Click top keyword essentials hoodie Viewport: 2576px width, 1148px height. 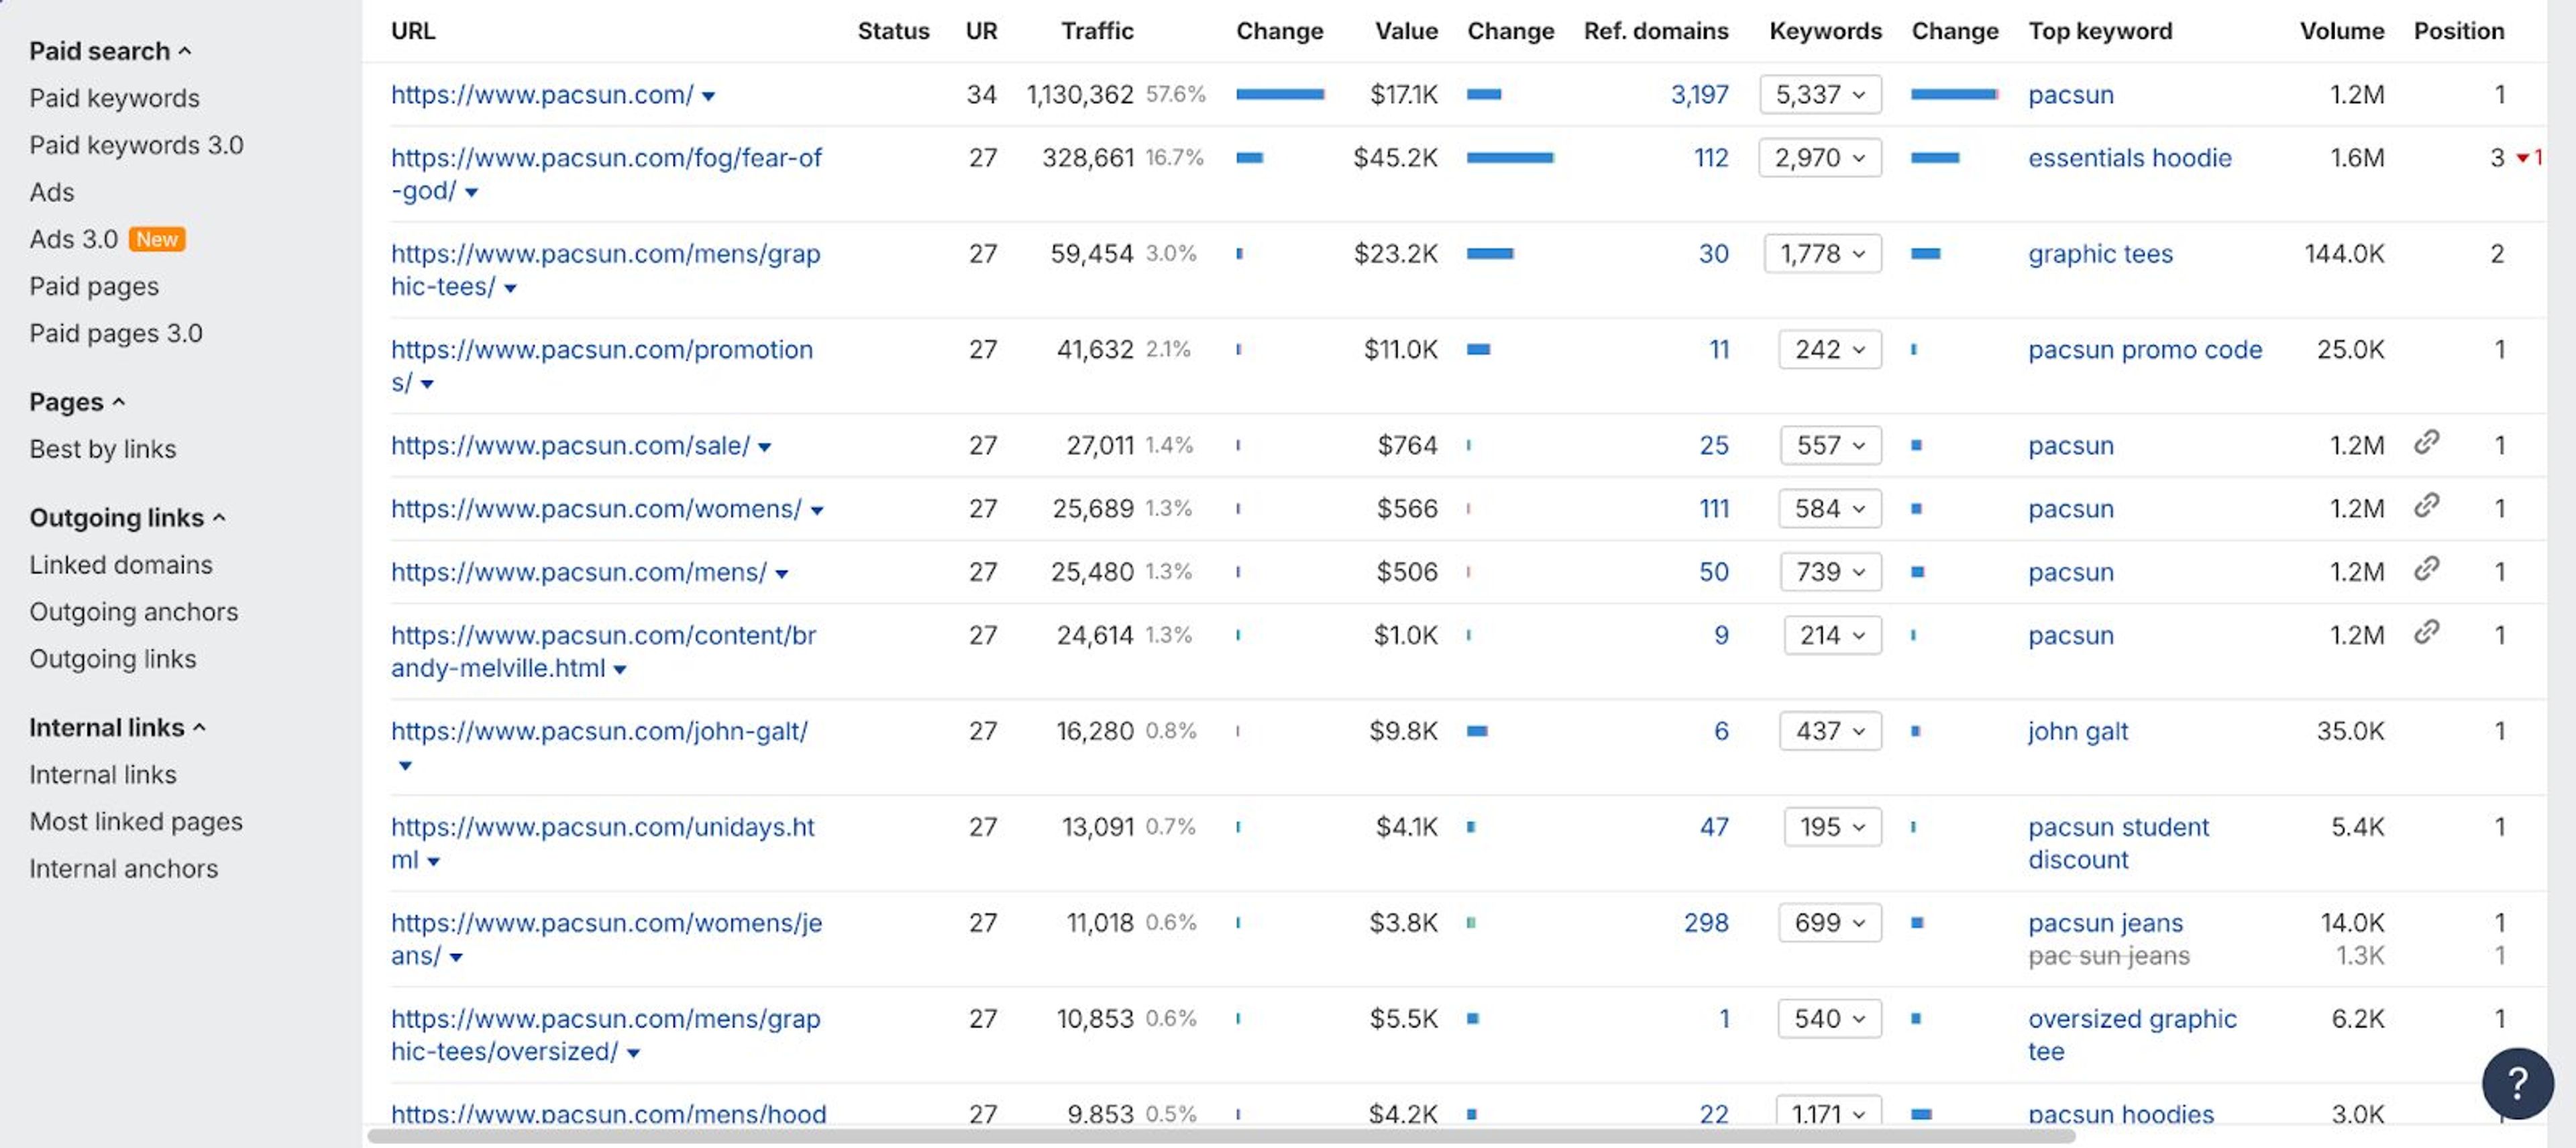(x=2129, y=157)
